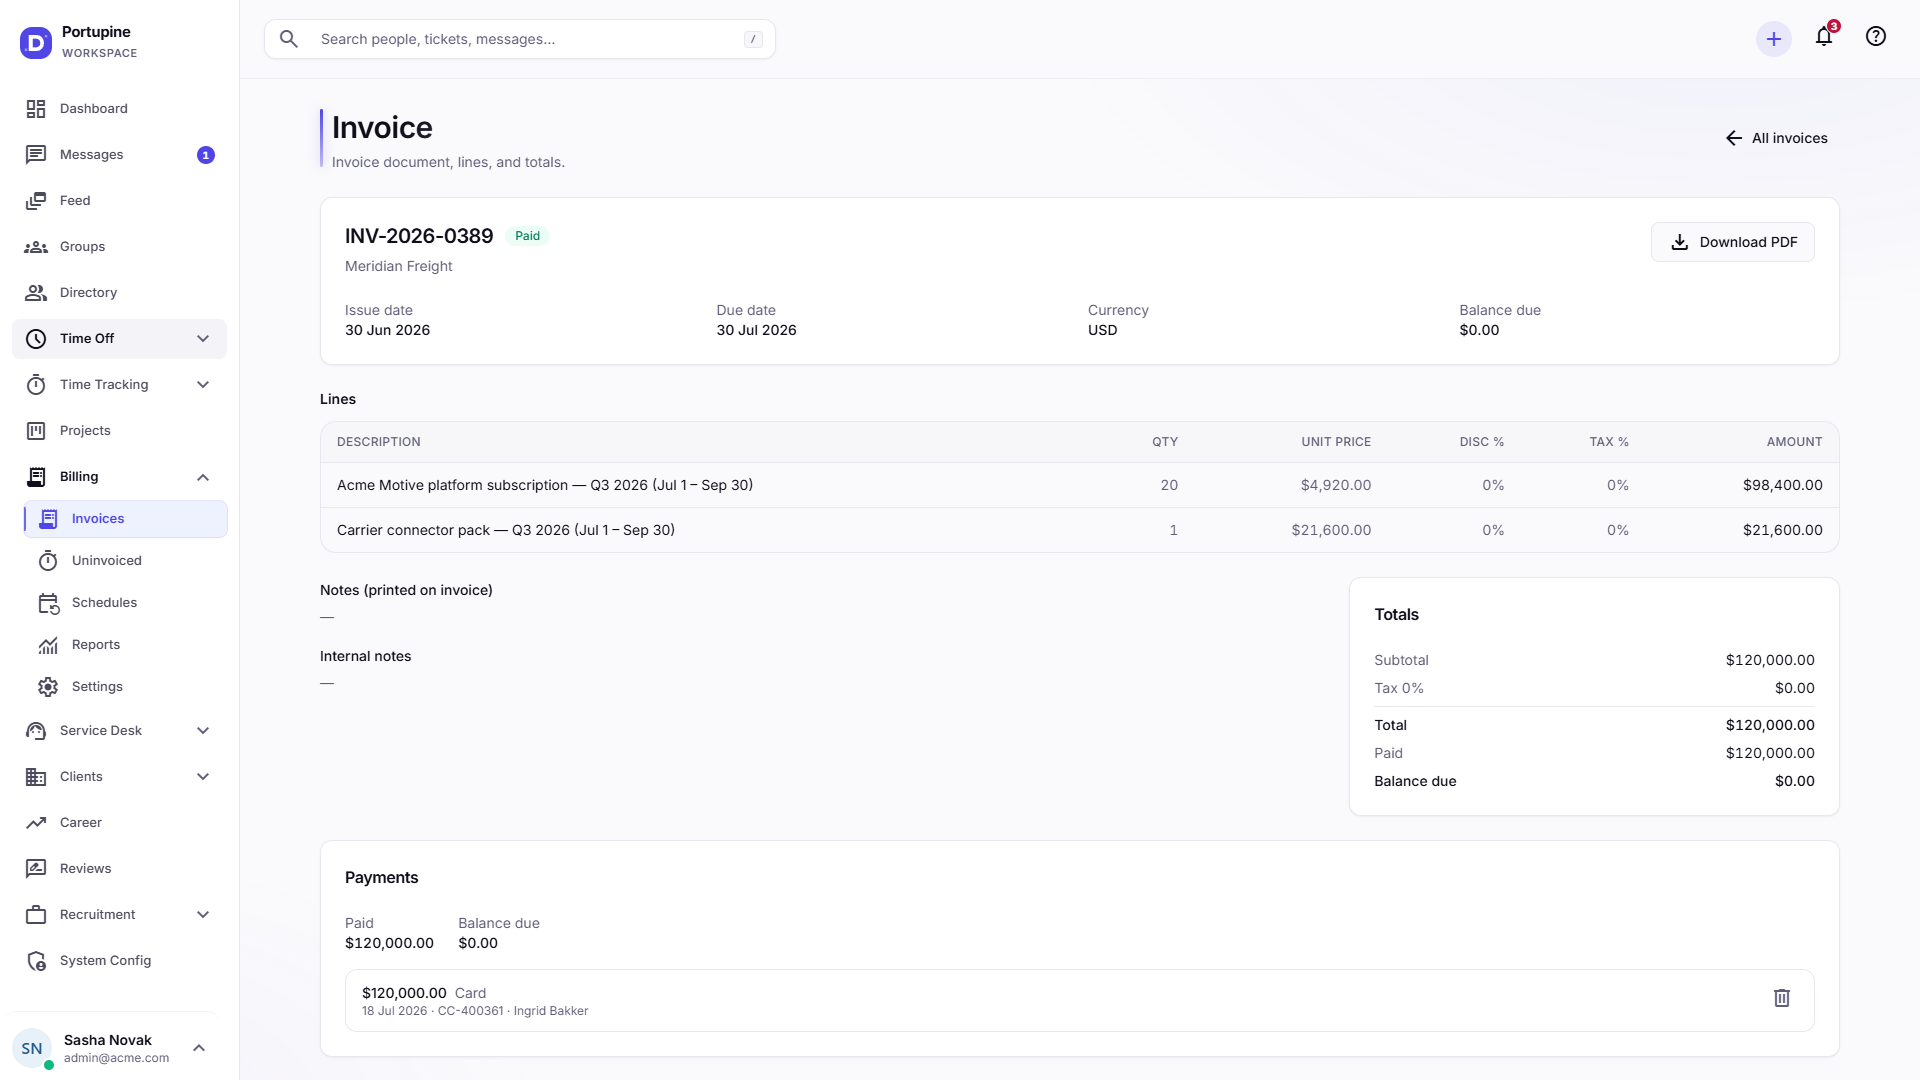The height and width of the screenshot is (1080, 1920).
Task: Click the Carrier connector pack line
Action: (x=1080, y=530)
